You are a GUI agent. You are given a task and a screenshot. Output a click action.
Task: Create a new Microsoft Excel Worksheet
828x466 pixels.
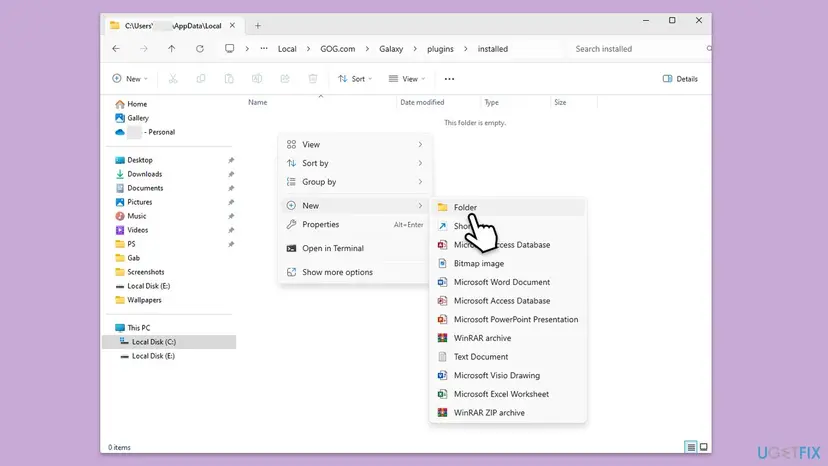coord(508,394)
